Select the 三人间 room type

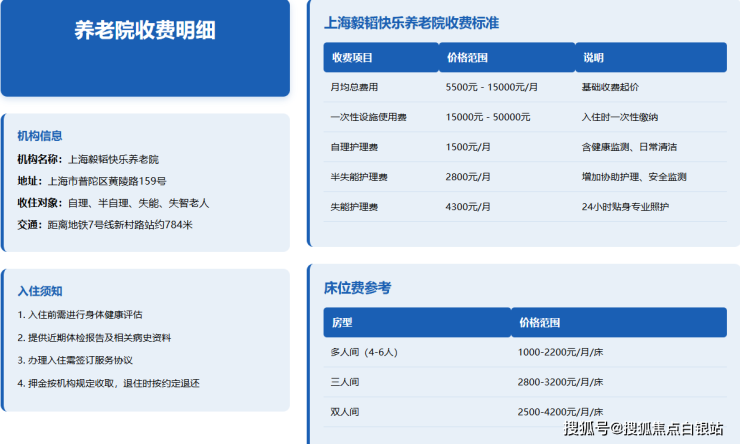click(345, 382)
